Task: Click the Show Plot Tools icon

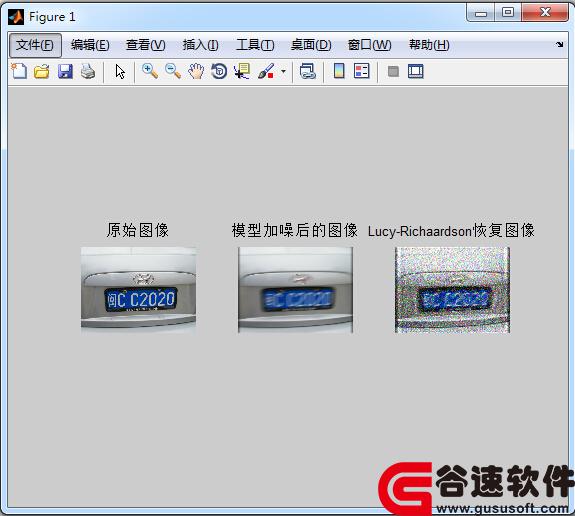Action: 415,71
